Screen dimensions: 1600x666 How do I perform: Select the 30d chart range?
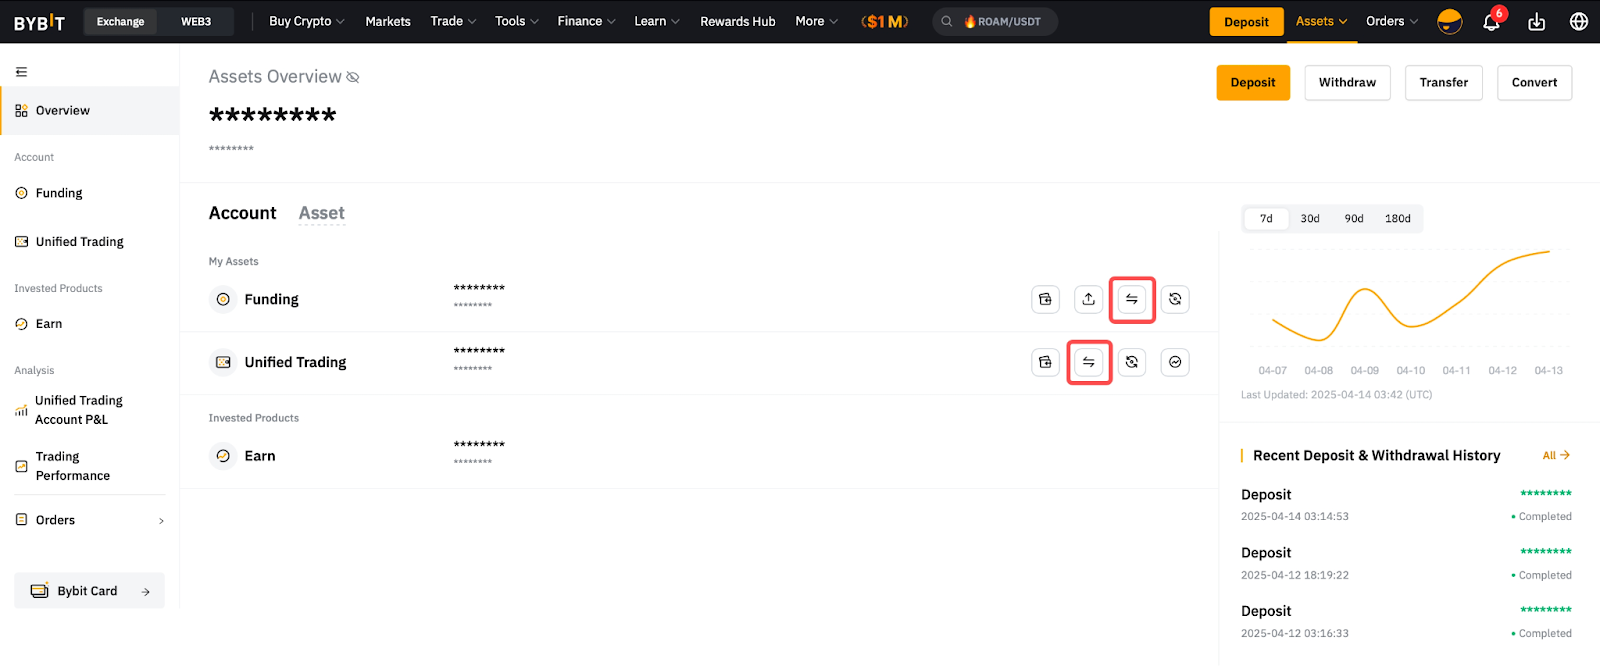[1310, 219]
